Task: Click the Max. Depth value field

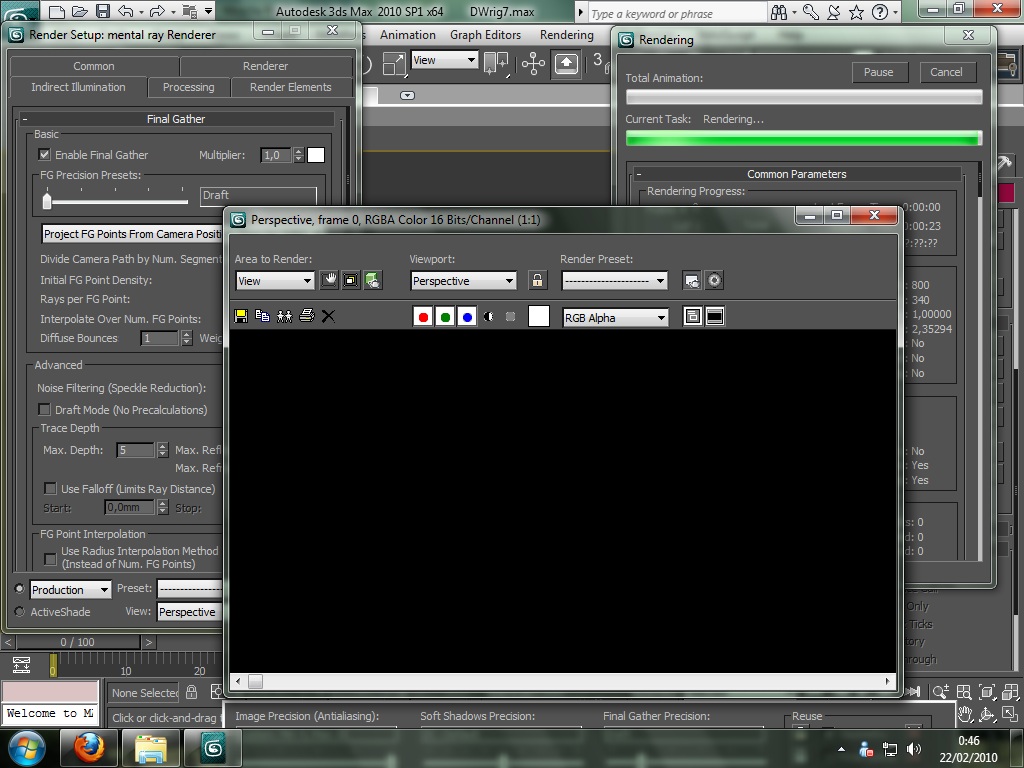Action: click(136, 450)
